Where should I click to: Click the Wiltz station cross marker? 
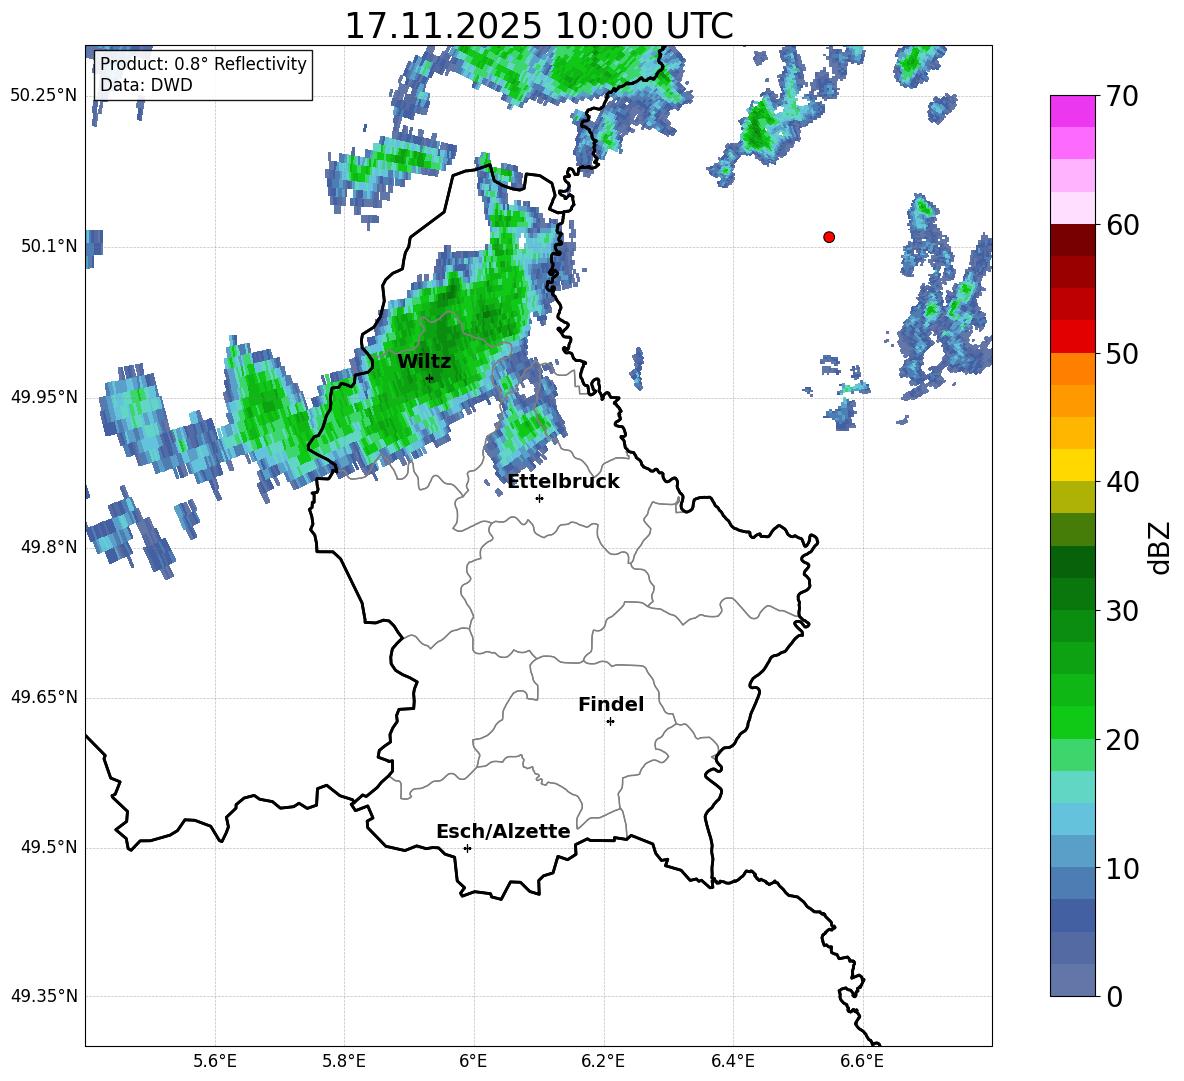click(430, 378)
